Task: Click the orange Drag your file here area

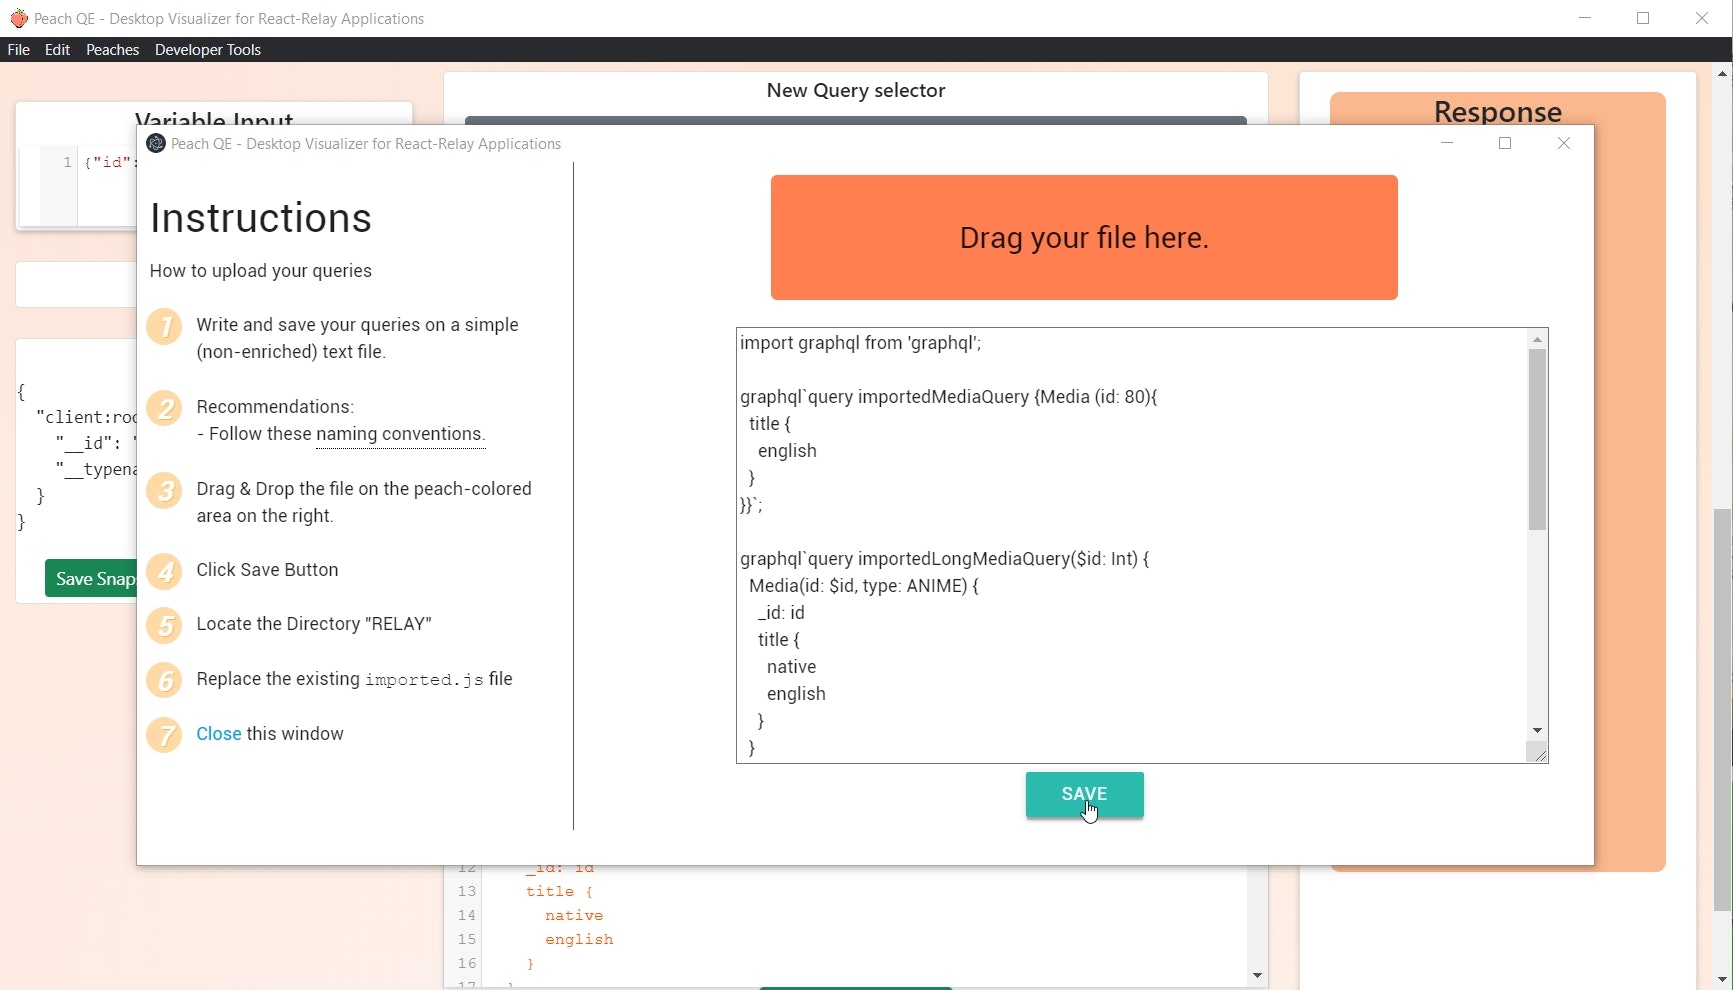Action: coord(1084,238)
